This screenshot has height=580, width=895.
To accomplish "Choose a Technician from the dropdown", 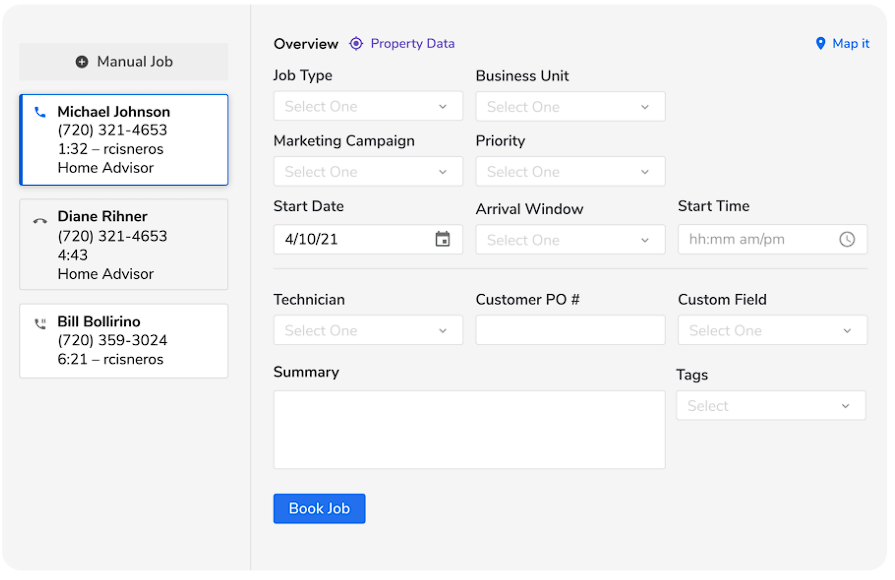I will [x=367, y=331].
